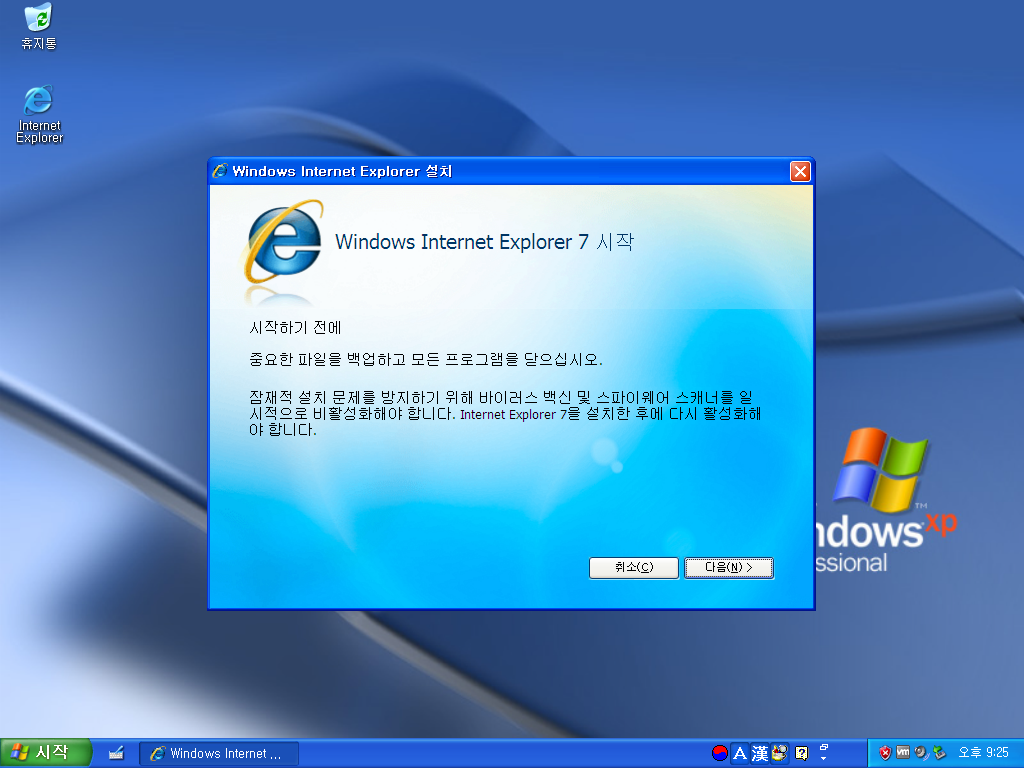Open the VMware Tools tray icon
1024x768 pixels.
903,752
